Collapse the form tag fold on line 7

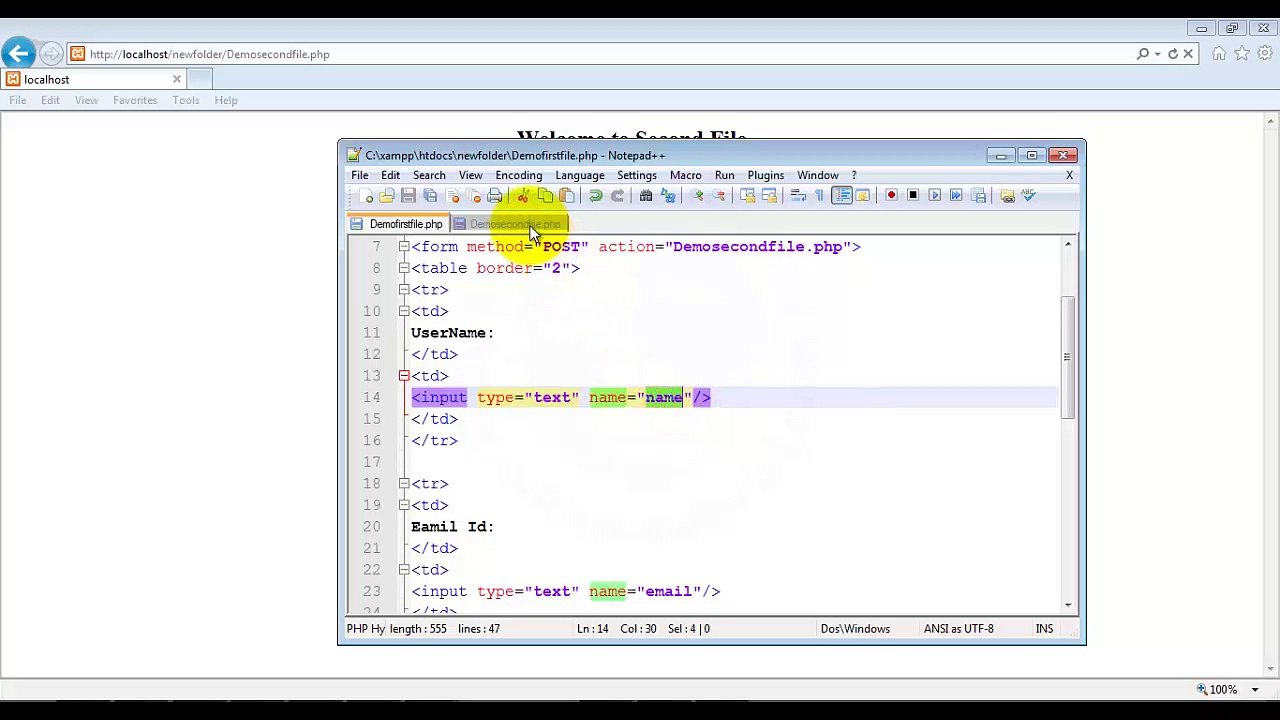(x=404, y=246)
